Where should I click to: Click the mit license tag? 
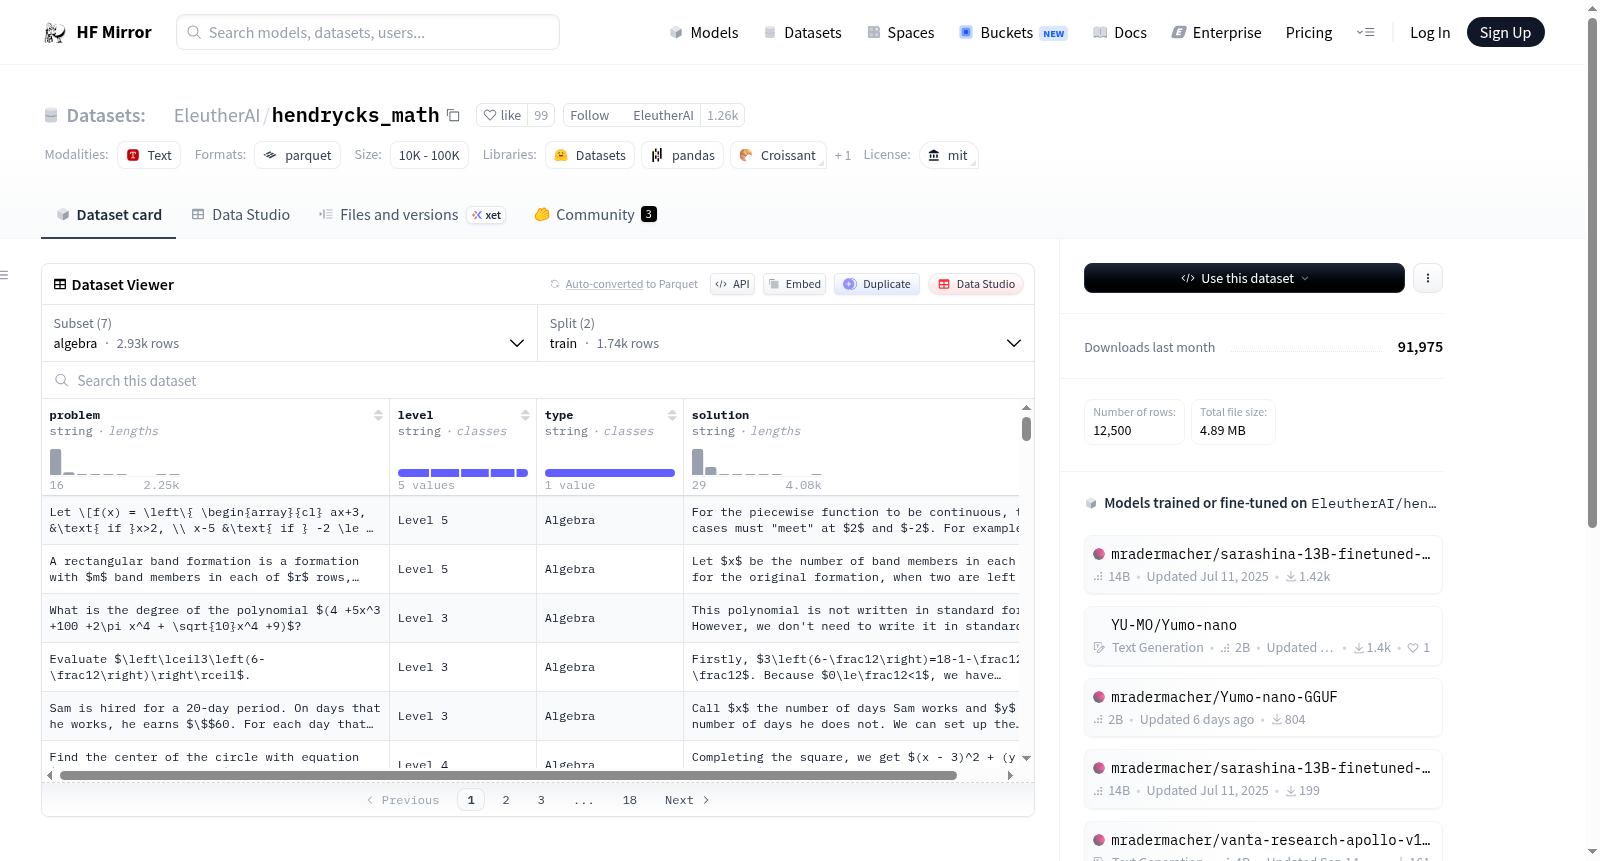pos(948,155)
